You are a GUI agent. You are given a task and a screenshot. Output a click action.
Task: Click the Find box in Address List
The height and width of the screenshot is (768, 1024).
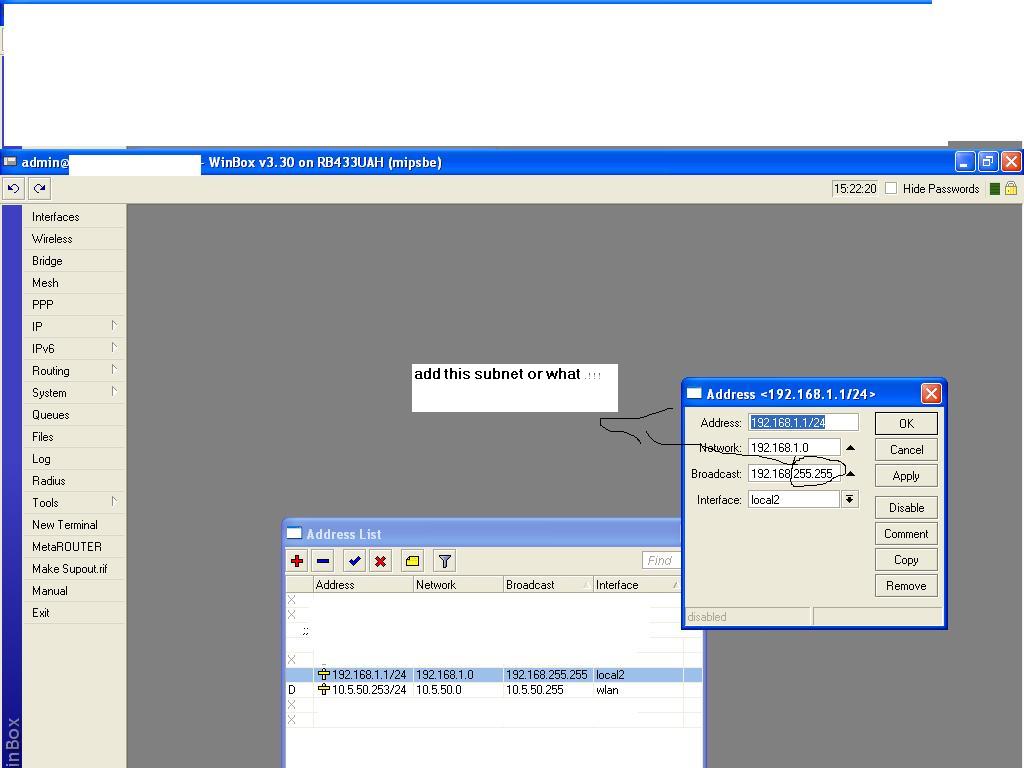pyautogui.click(x=662, y=560)
